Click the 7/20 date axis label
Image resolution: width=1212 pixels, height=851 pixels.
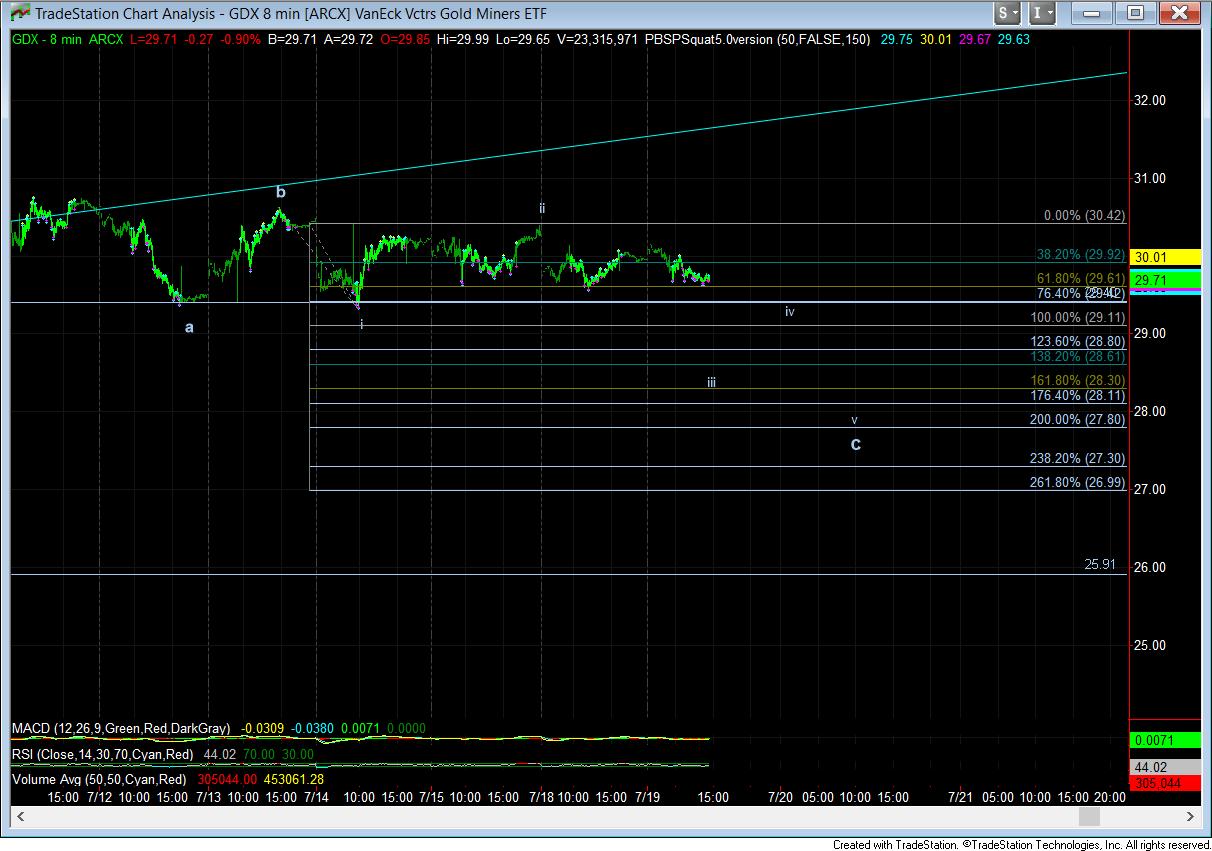tap(780, 797)
